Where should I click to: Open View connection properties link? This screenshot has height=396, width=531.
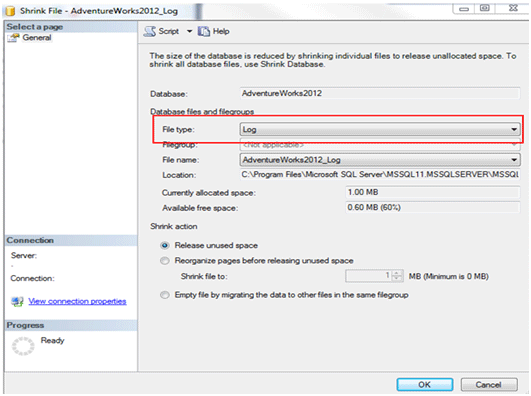[x=77, y=301]
